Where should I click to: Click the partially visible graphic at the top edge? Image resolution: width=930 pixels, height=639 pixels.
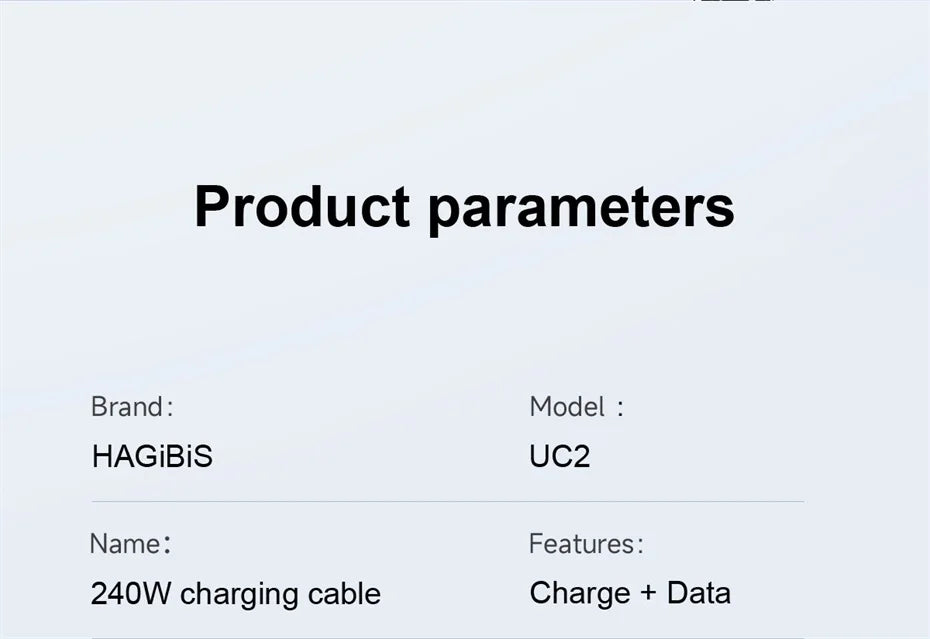coord(733,2)
